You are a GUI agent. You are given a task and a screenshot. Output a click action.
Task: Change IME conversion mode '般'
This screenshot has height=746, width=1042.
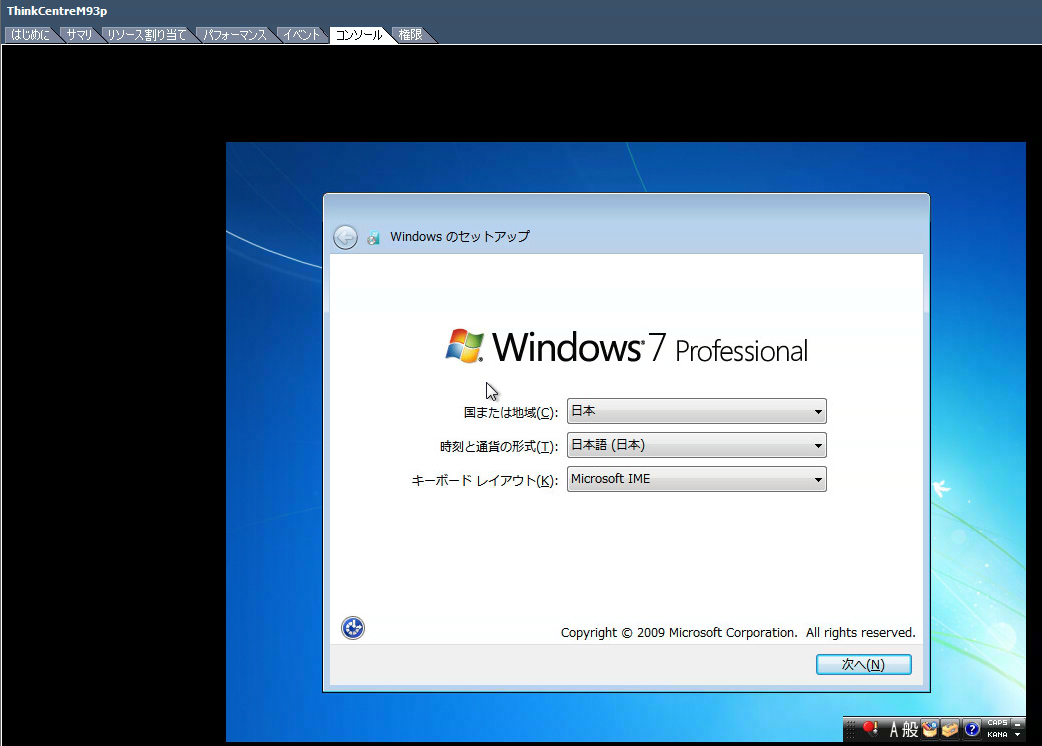(x=910, y=729)
